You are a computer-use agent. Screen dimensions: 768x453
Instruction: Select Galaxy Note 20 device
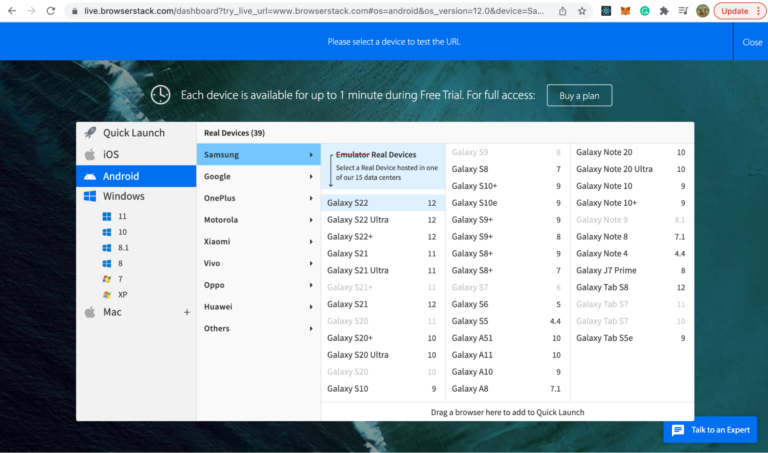tap(630, 152)
